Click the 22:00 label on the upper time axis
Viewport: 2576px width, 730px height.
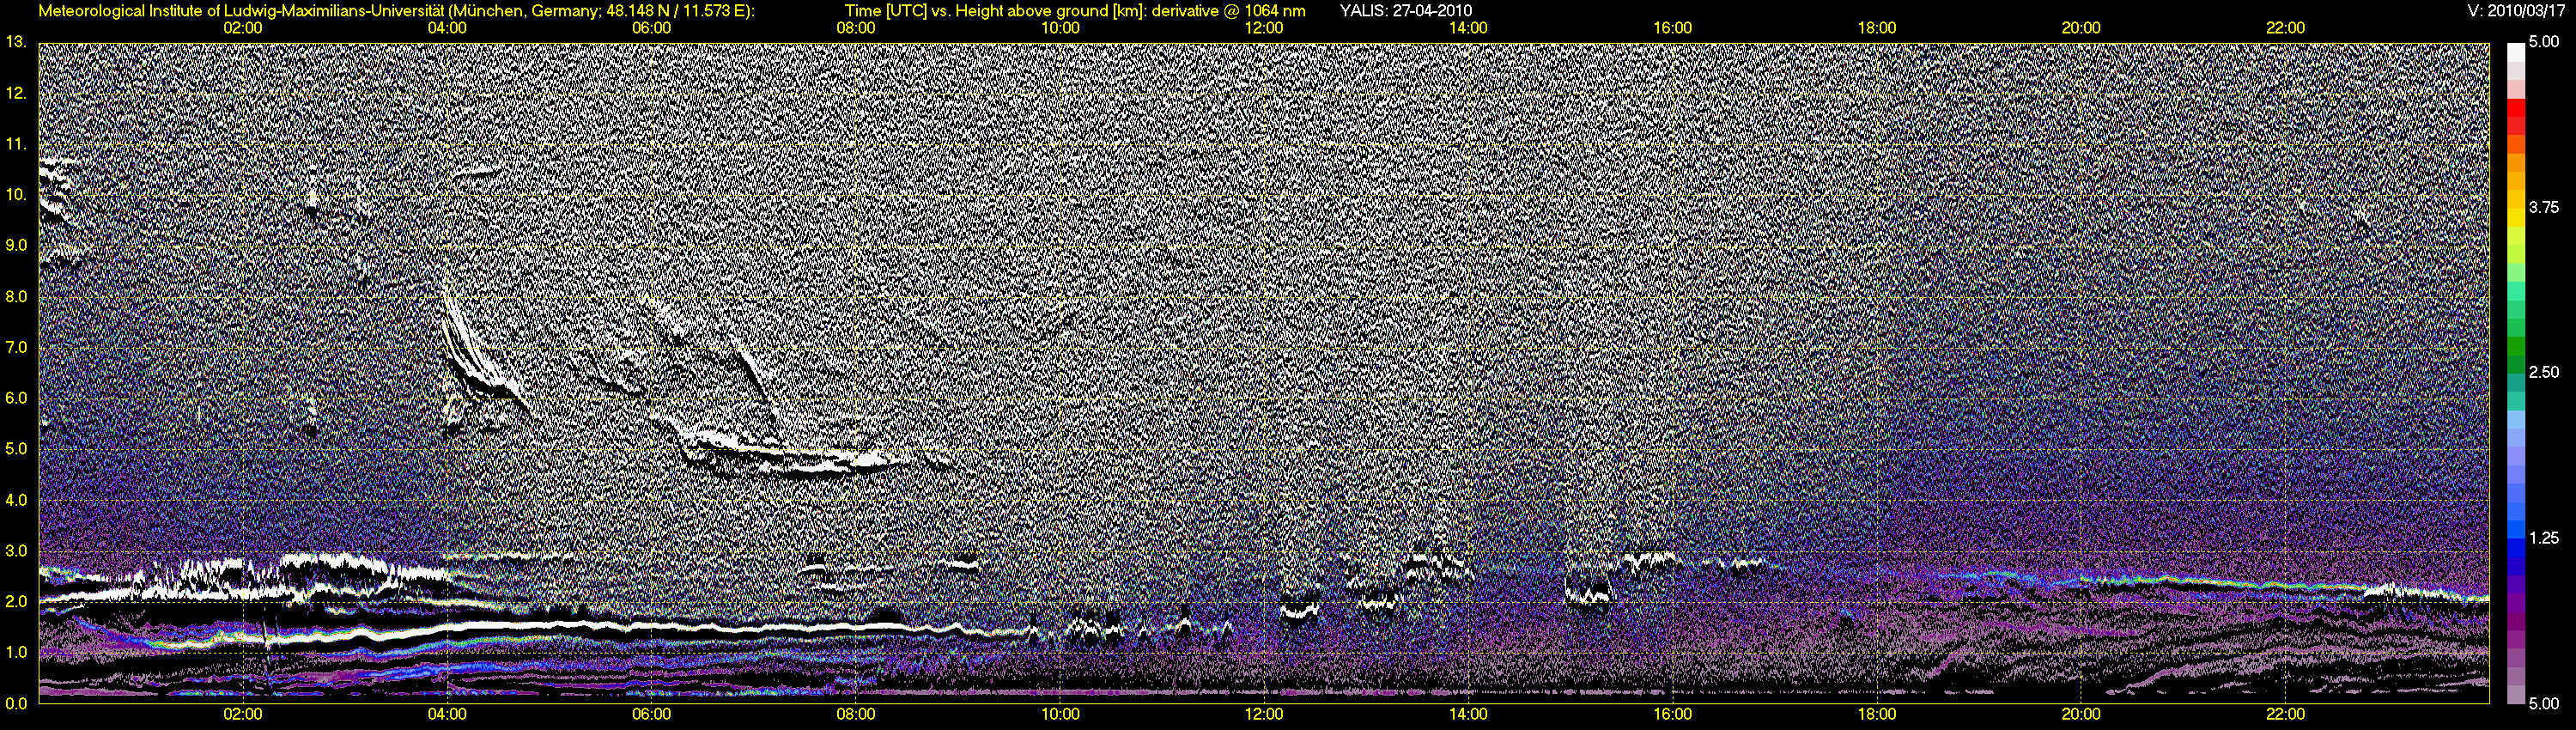[x=2286, y=28]
